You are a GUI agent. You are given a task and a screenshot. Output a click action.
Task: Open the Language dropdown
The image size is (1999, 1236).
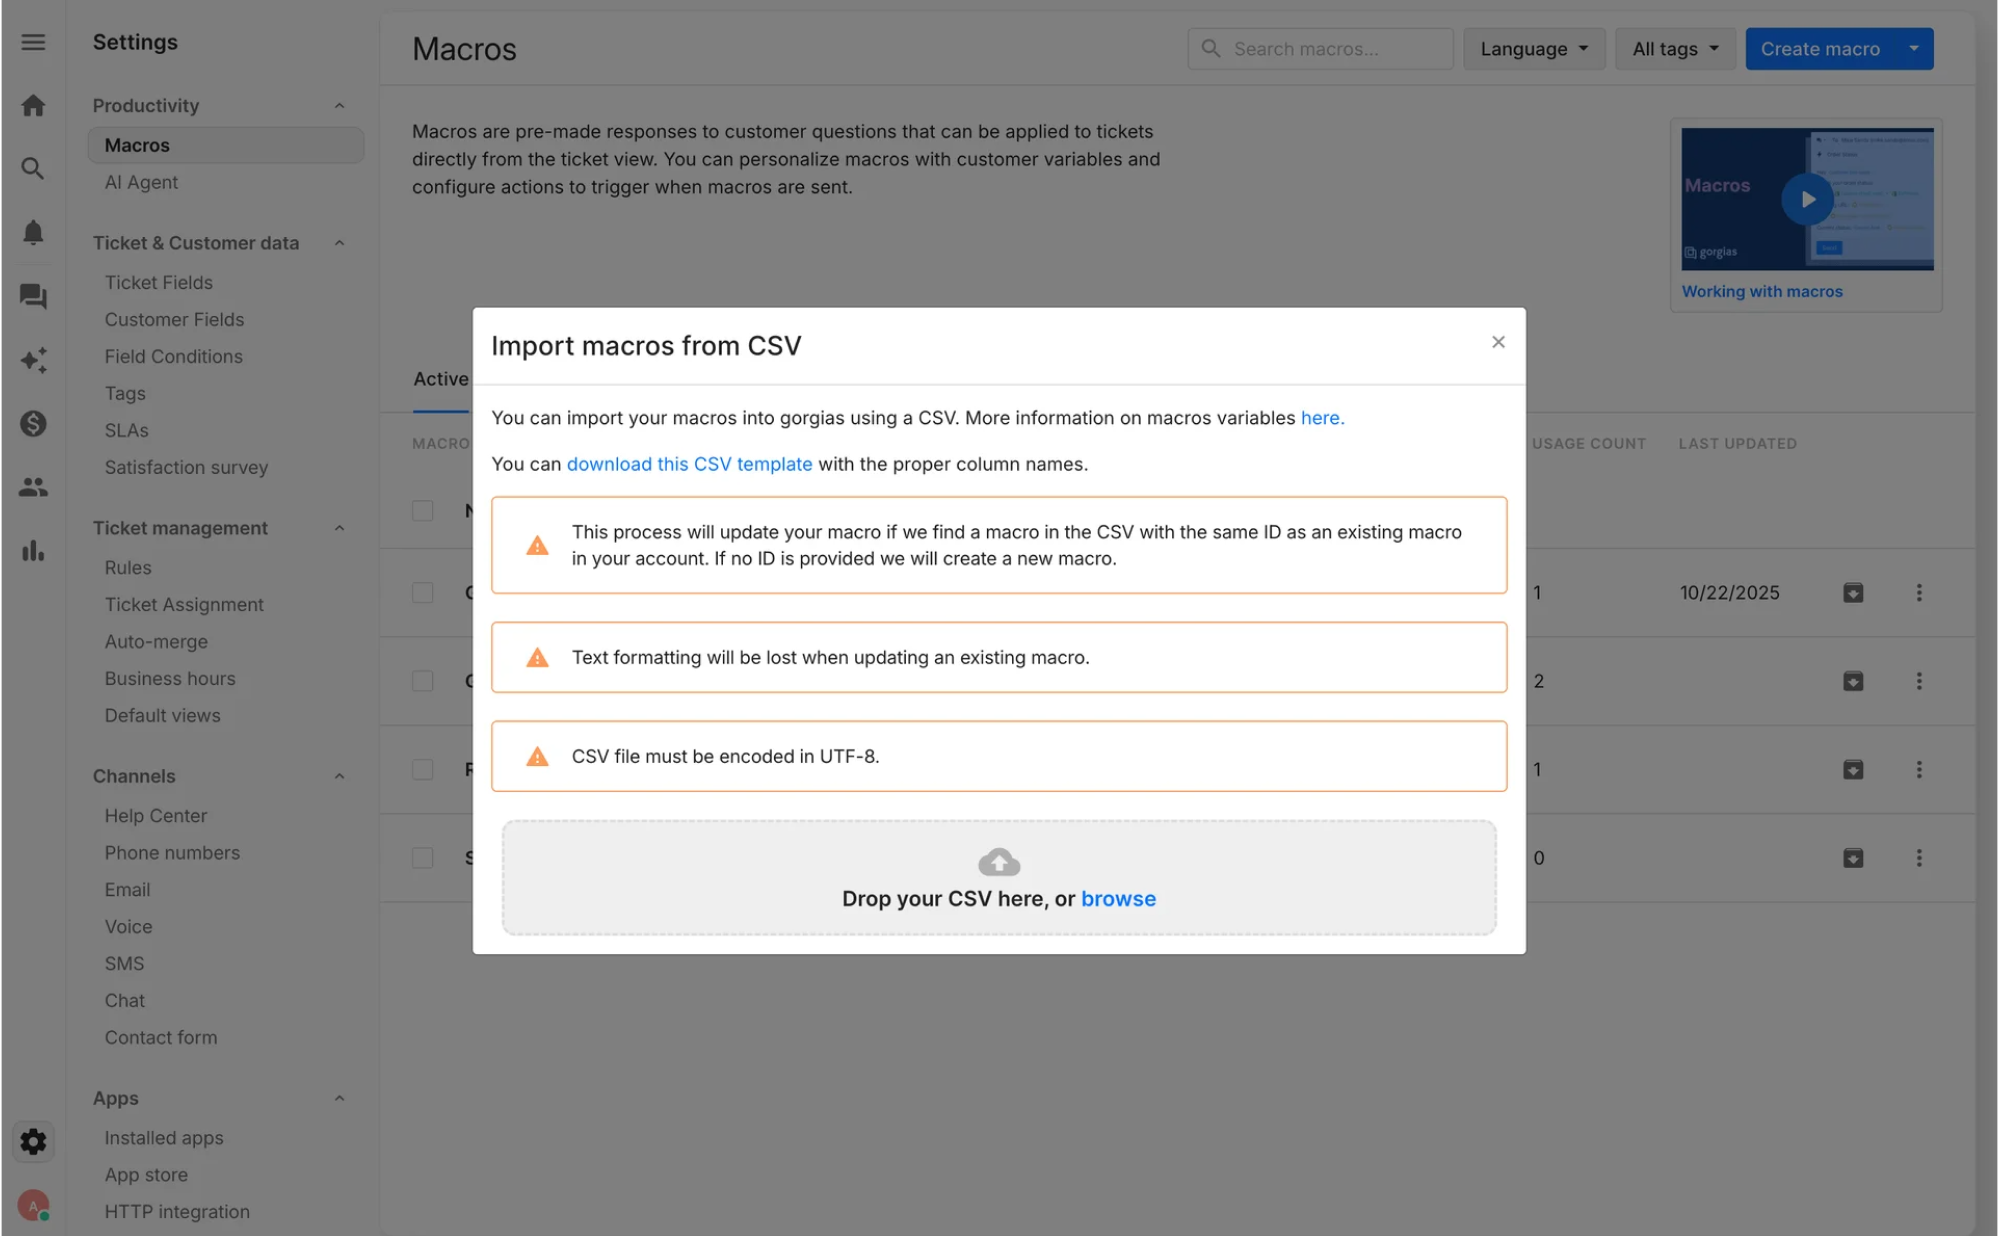point(1533,48)
